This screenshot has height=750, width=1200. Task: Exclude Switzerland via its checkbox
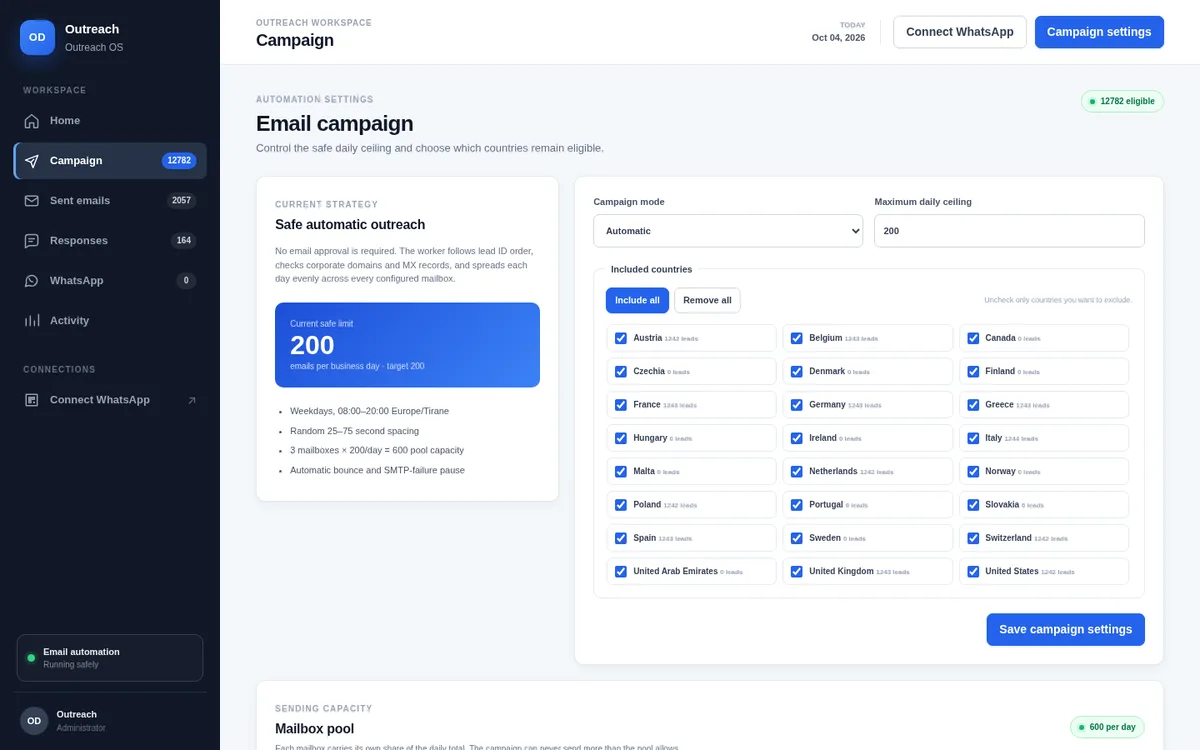click(x=973, y=538)
